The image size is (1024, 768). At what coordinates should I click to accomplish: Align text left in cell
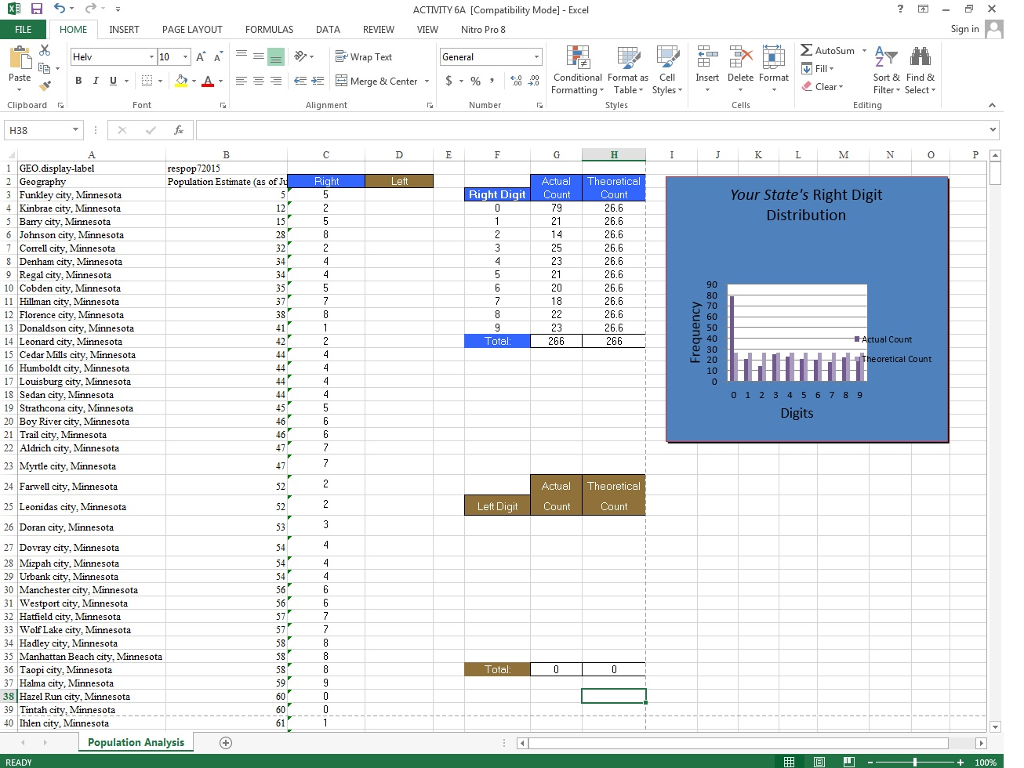241,81
